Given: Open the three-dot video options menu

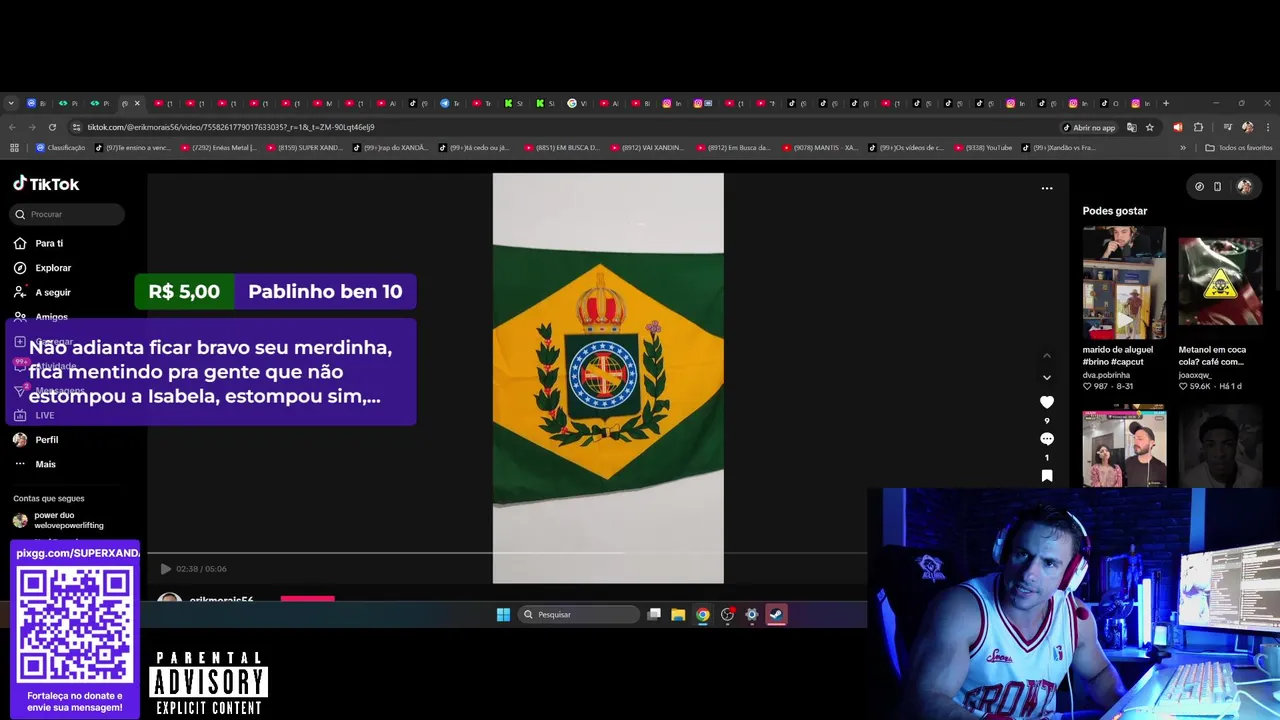Looking at the screenshot, I should click(1047, 188).
